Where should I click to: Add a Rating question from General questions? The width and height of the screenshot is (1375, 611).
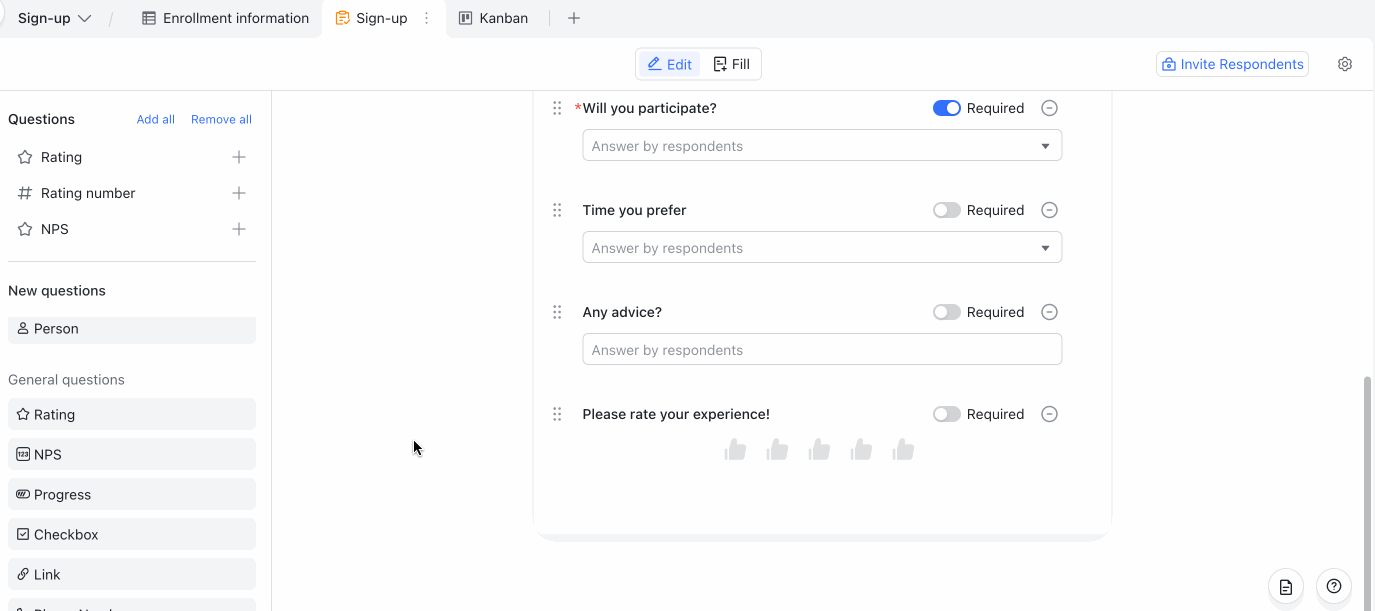pos(131,413)
